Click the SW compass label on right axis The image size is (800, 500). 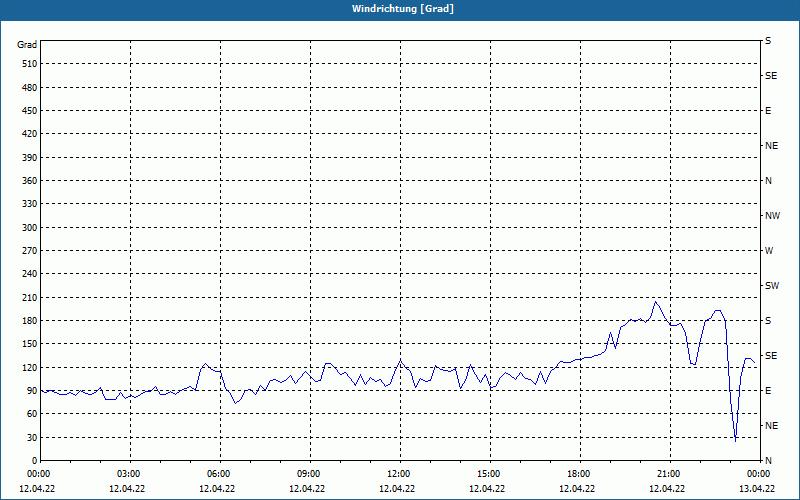click(x=772, y=286)
